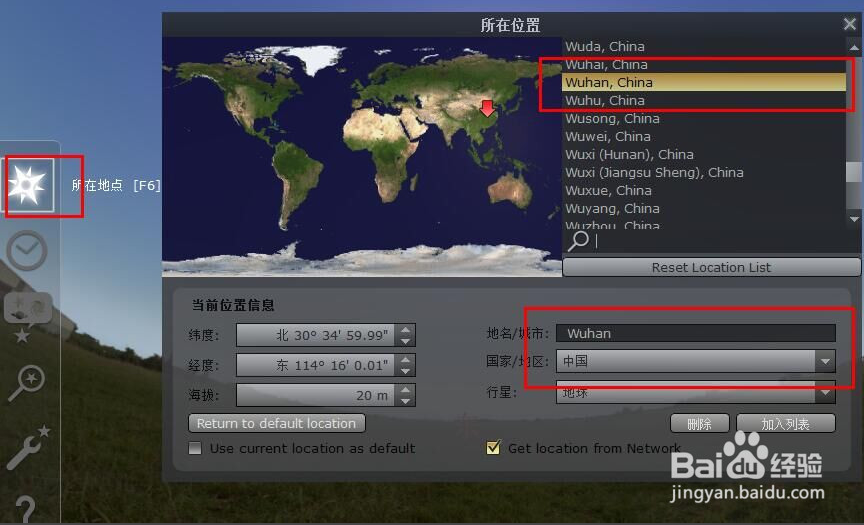
Task: Select Wuhan, China in the list
Action: tap(704, 82)
